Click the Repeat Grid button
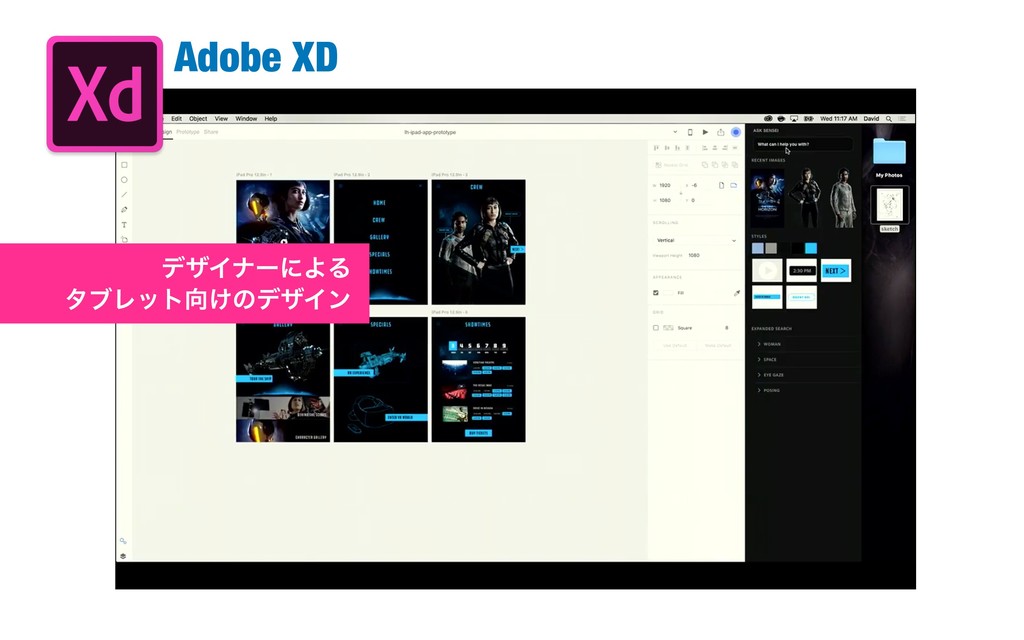Screen dimensions: 1024x640 point(672,165)
